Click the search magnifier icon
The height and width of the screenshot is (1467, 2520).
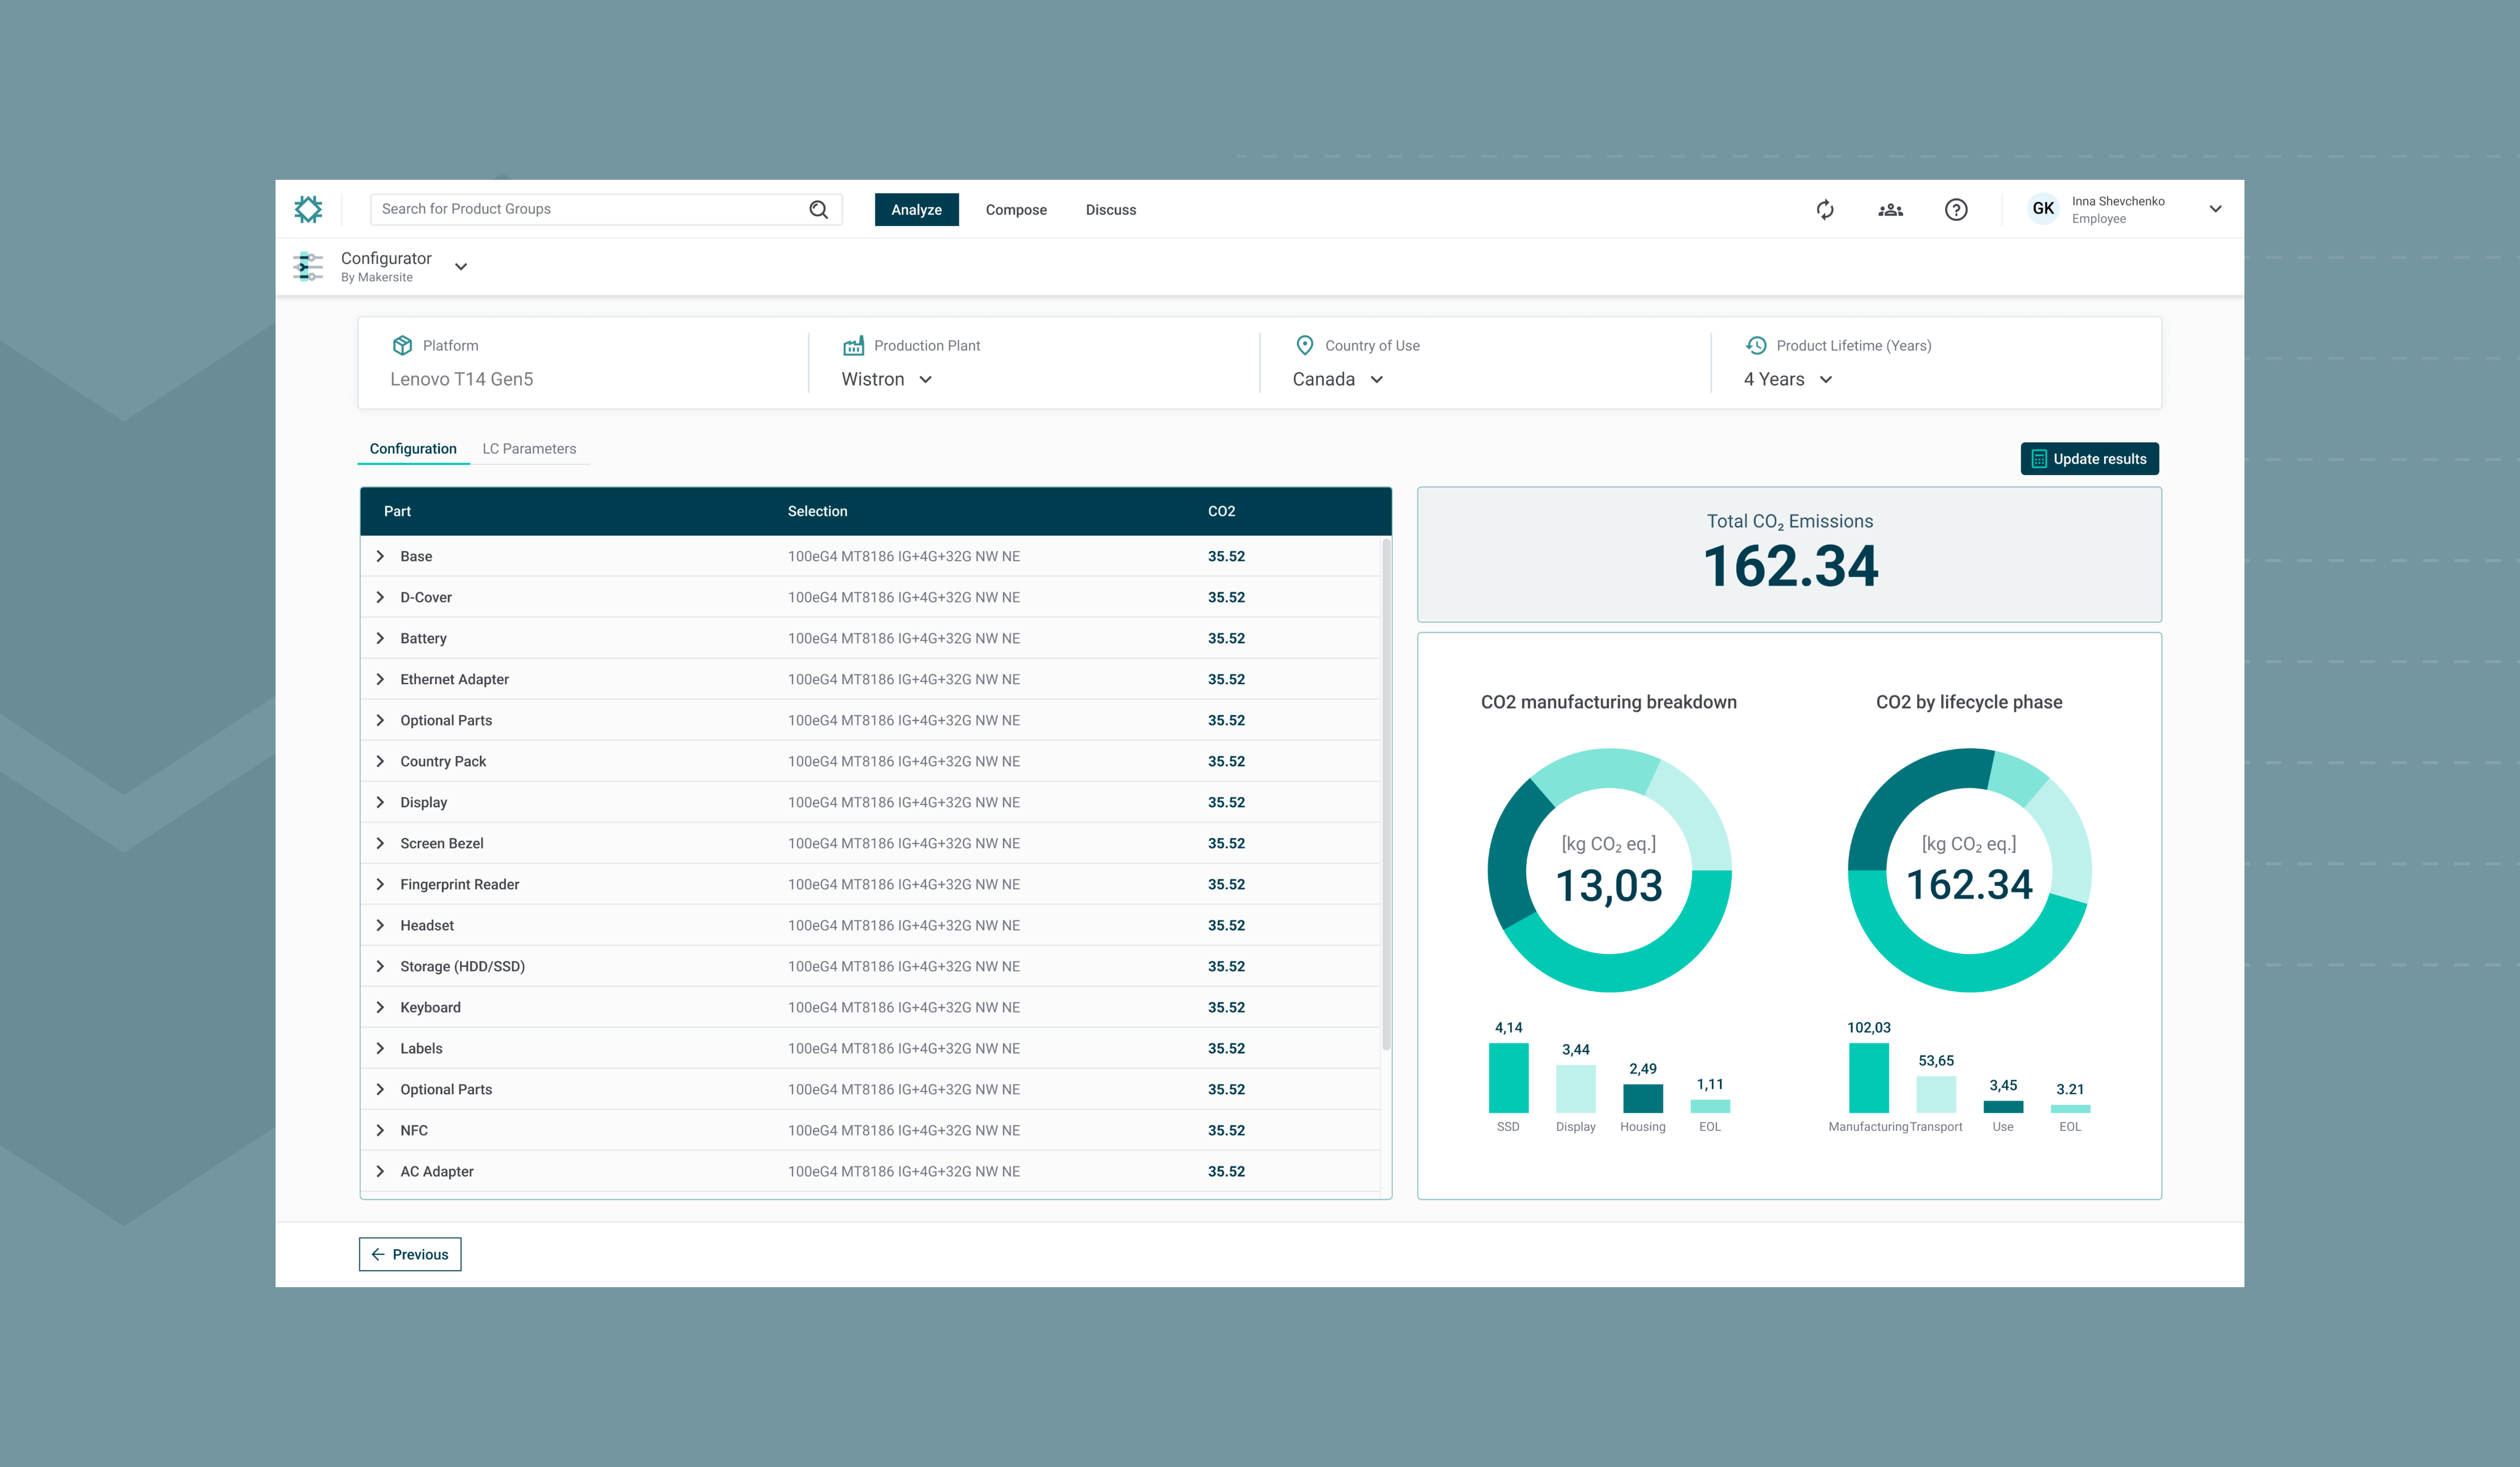(818, 209)
